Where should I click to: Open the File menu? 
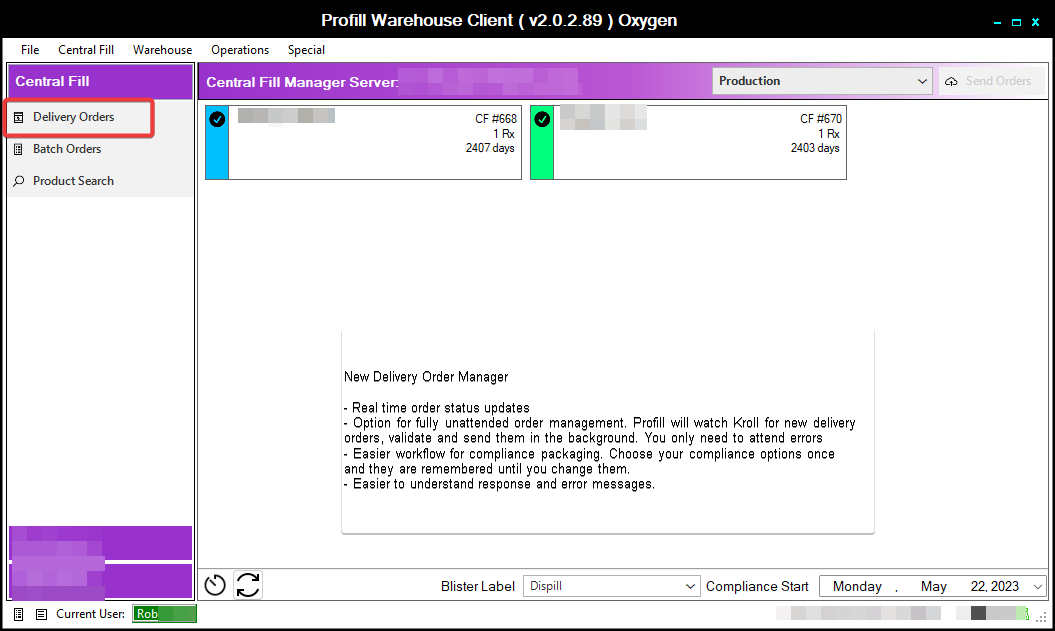click(30, 50)
